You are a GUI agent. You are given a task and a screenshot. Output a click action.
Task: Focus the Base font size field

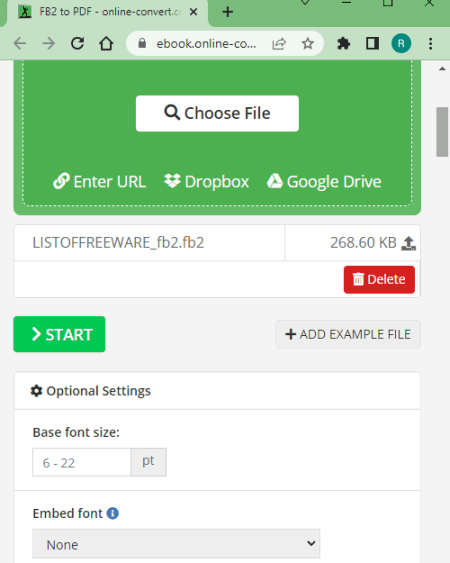tap(82, 462)
